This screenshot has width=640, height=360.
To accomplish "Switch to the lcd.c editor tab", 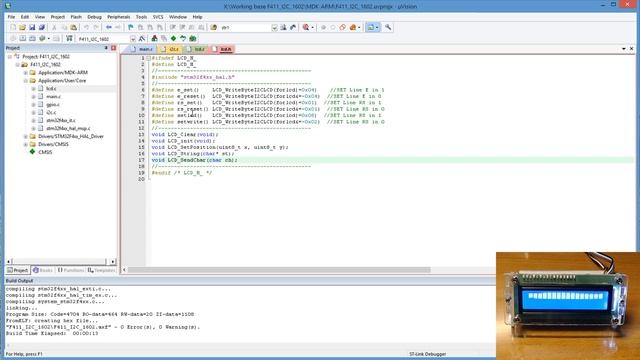I will [195, 49].
